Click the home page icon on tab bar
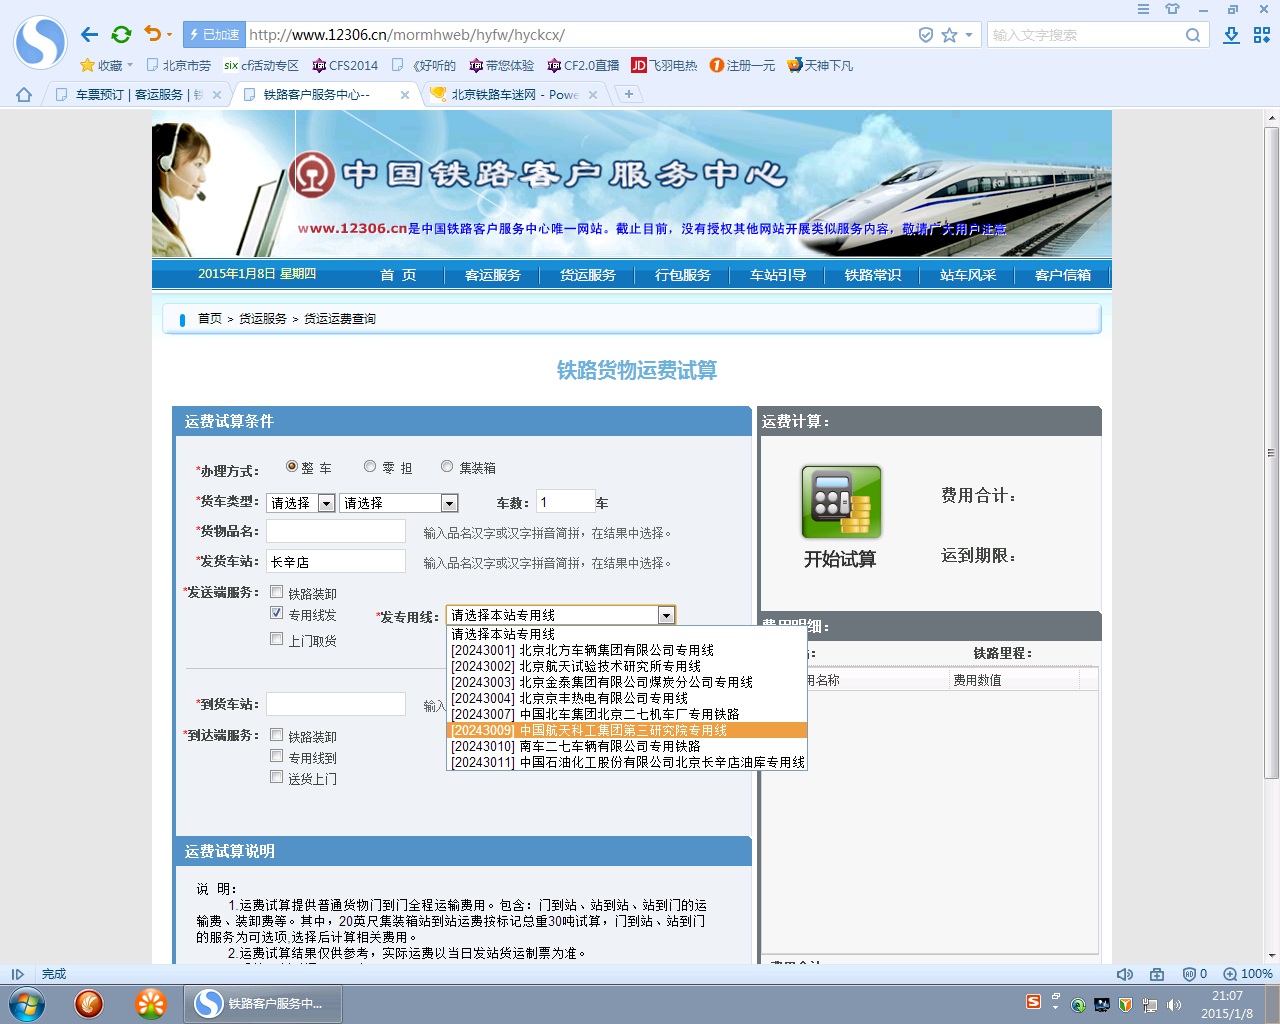 (24, 95)
